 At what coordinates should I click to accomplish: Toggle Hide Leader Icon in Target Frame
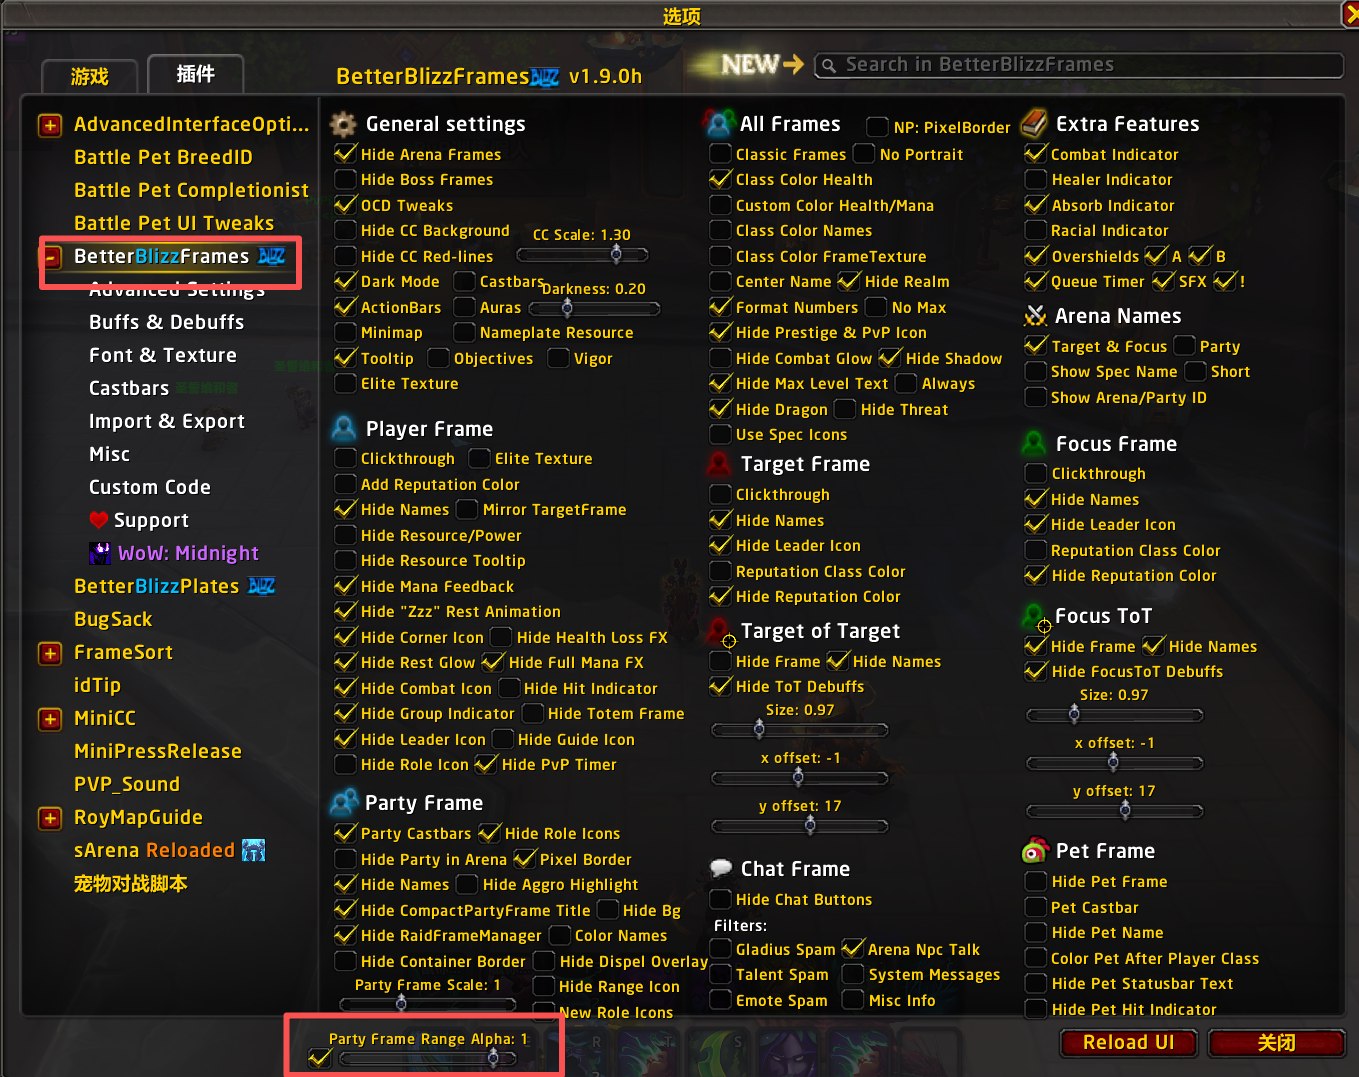coord(720,545)
